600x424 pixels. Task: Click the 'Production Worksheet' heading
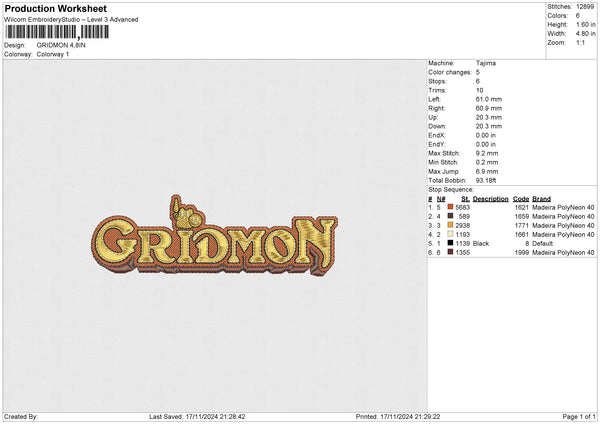coord(55,8)
